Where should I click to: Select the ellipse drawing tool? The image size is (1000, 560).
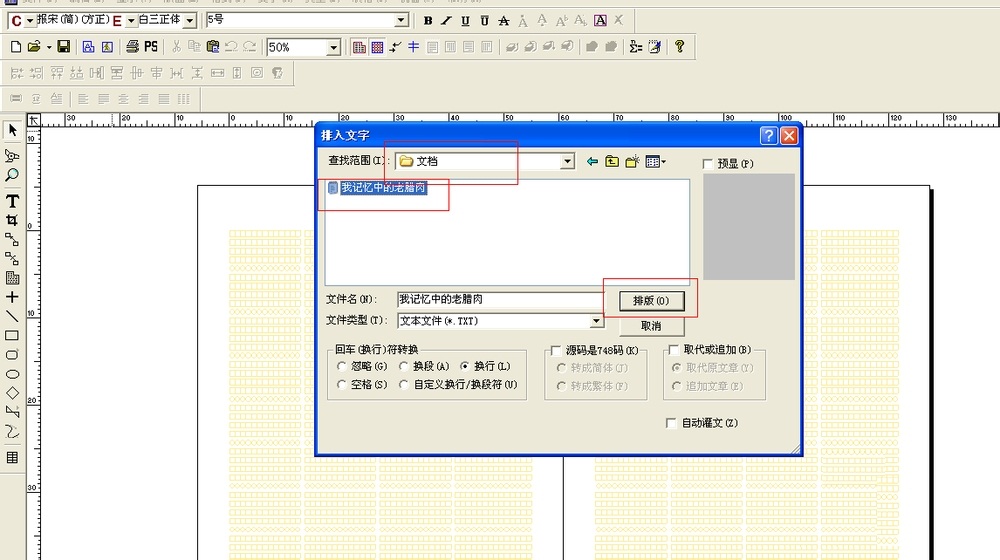pos(12,374)
